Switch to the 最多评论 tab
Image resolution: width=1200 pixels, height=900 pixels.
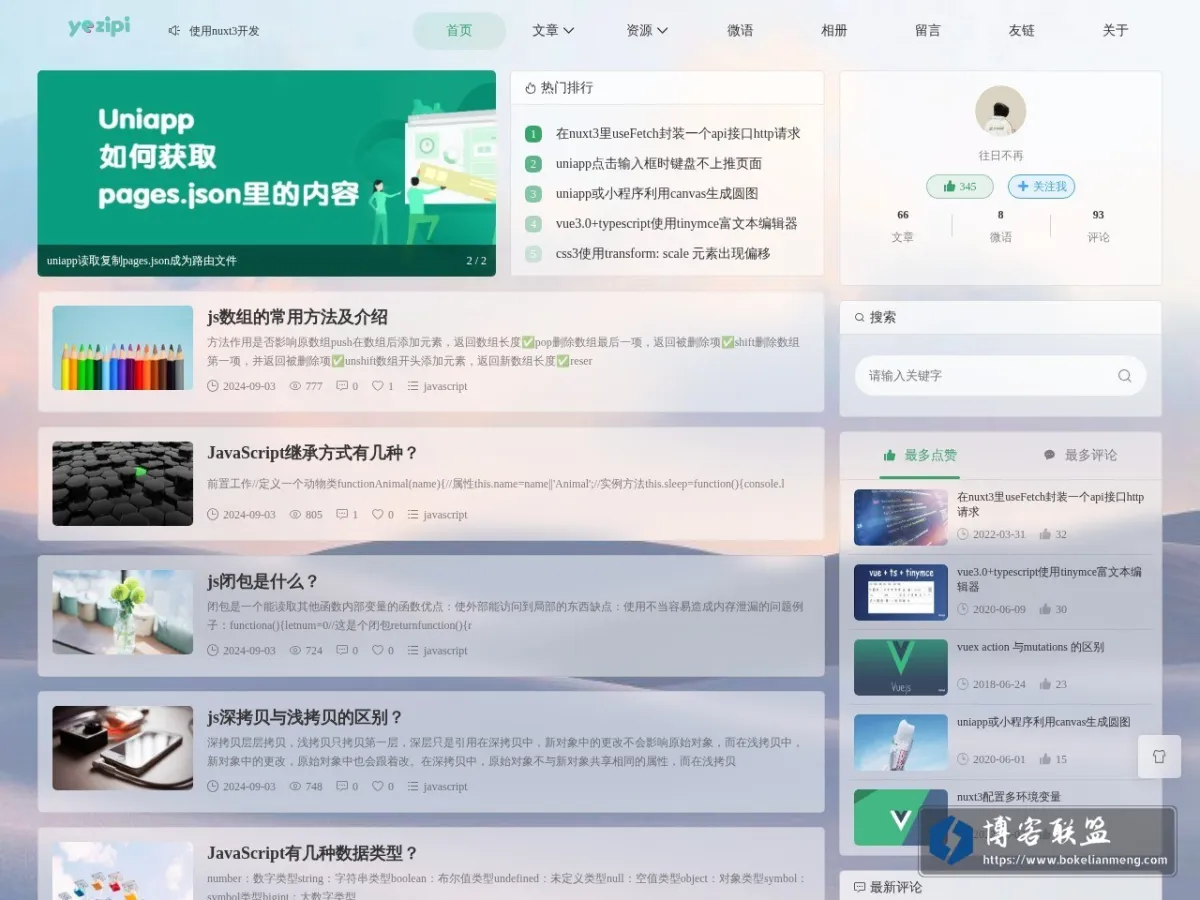click(1080, 456)
